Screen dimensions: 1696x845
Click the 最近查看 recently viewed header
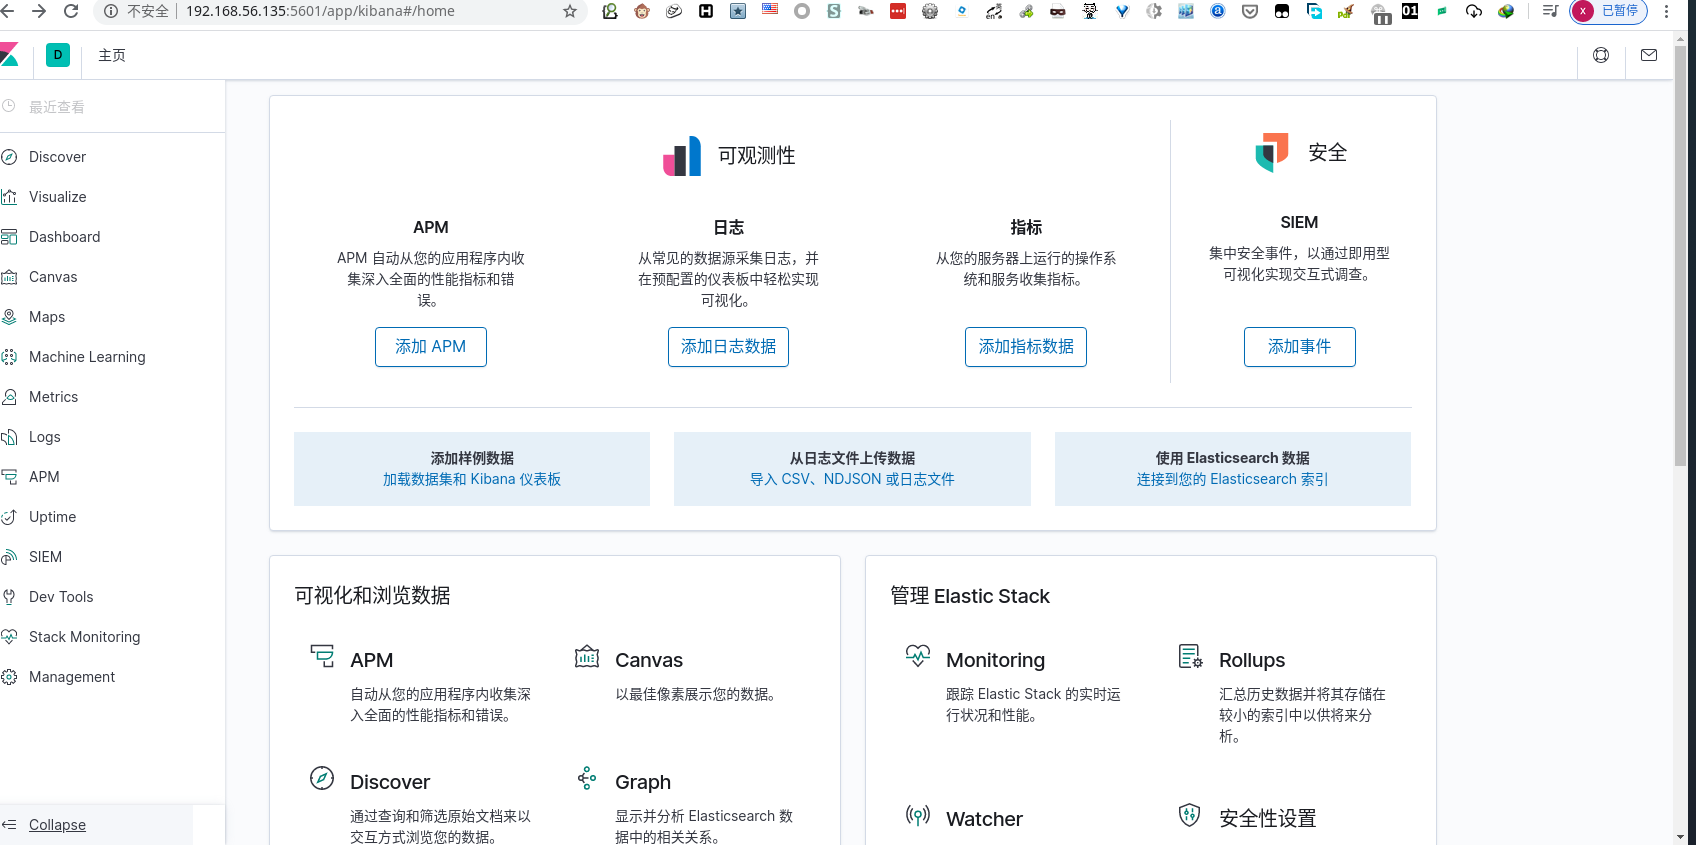tap(56, 107)
